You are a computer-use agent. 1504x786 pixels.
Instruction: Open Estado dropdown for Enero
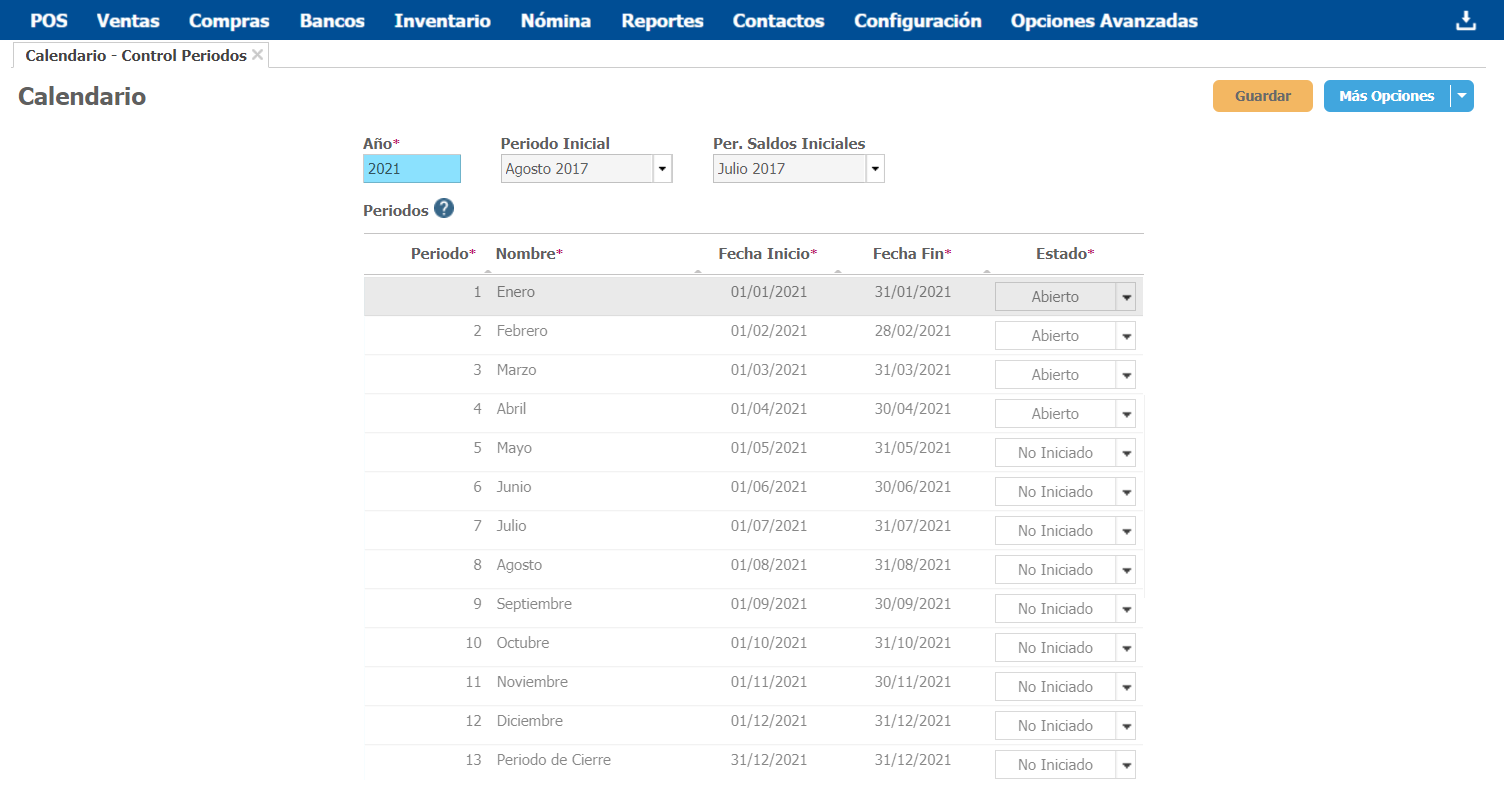[x=1126, y=297]
